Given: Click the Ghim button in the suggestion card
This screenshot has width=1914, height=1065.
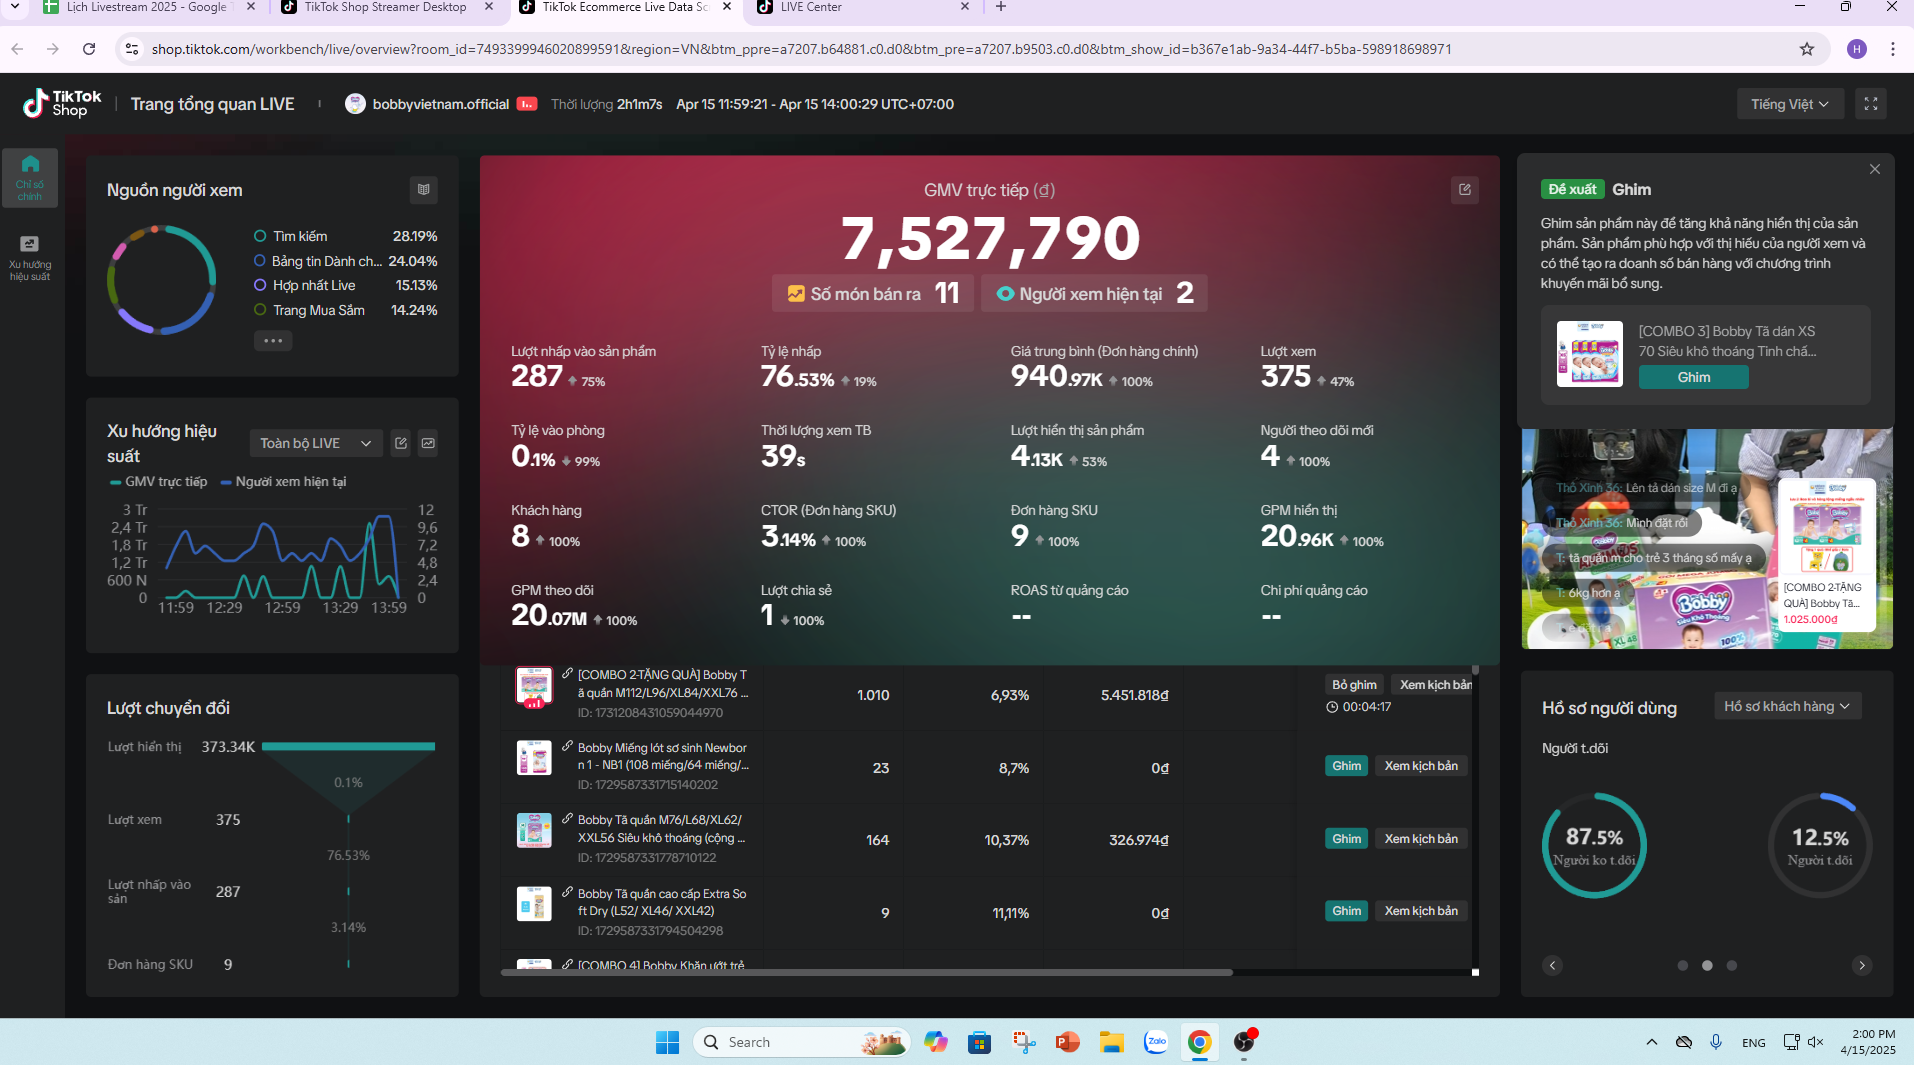Looking at the screenshot, I should click(1694, 377).
